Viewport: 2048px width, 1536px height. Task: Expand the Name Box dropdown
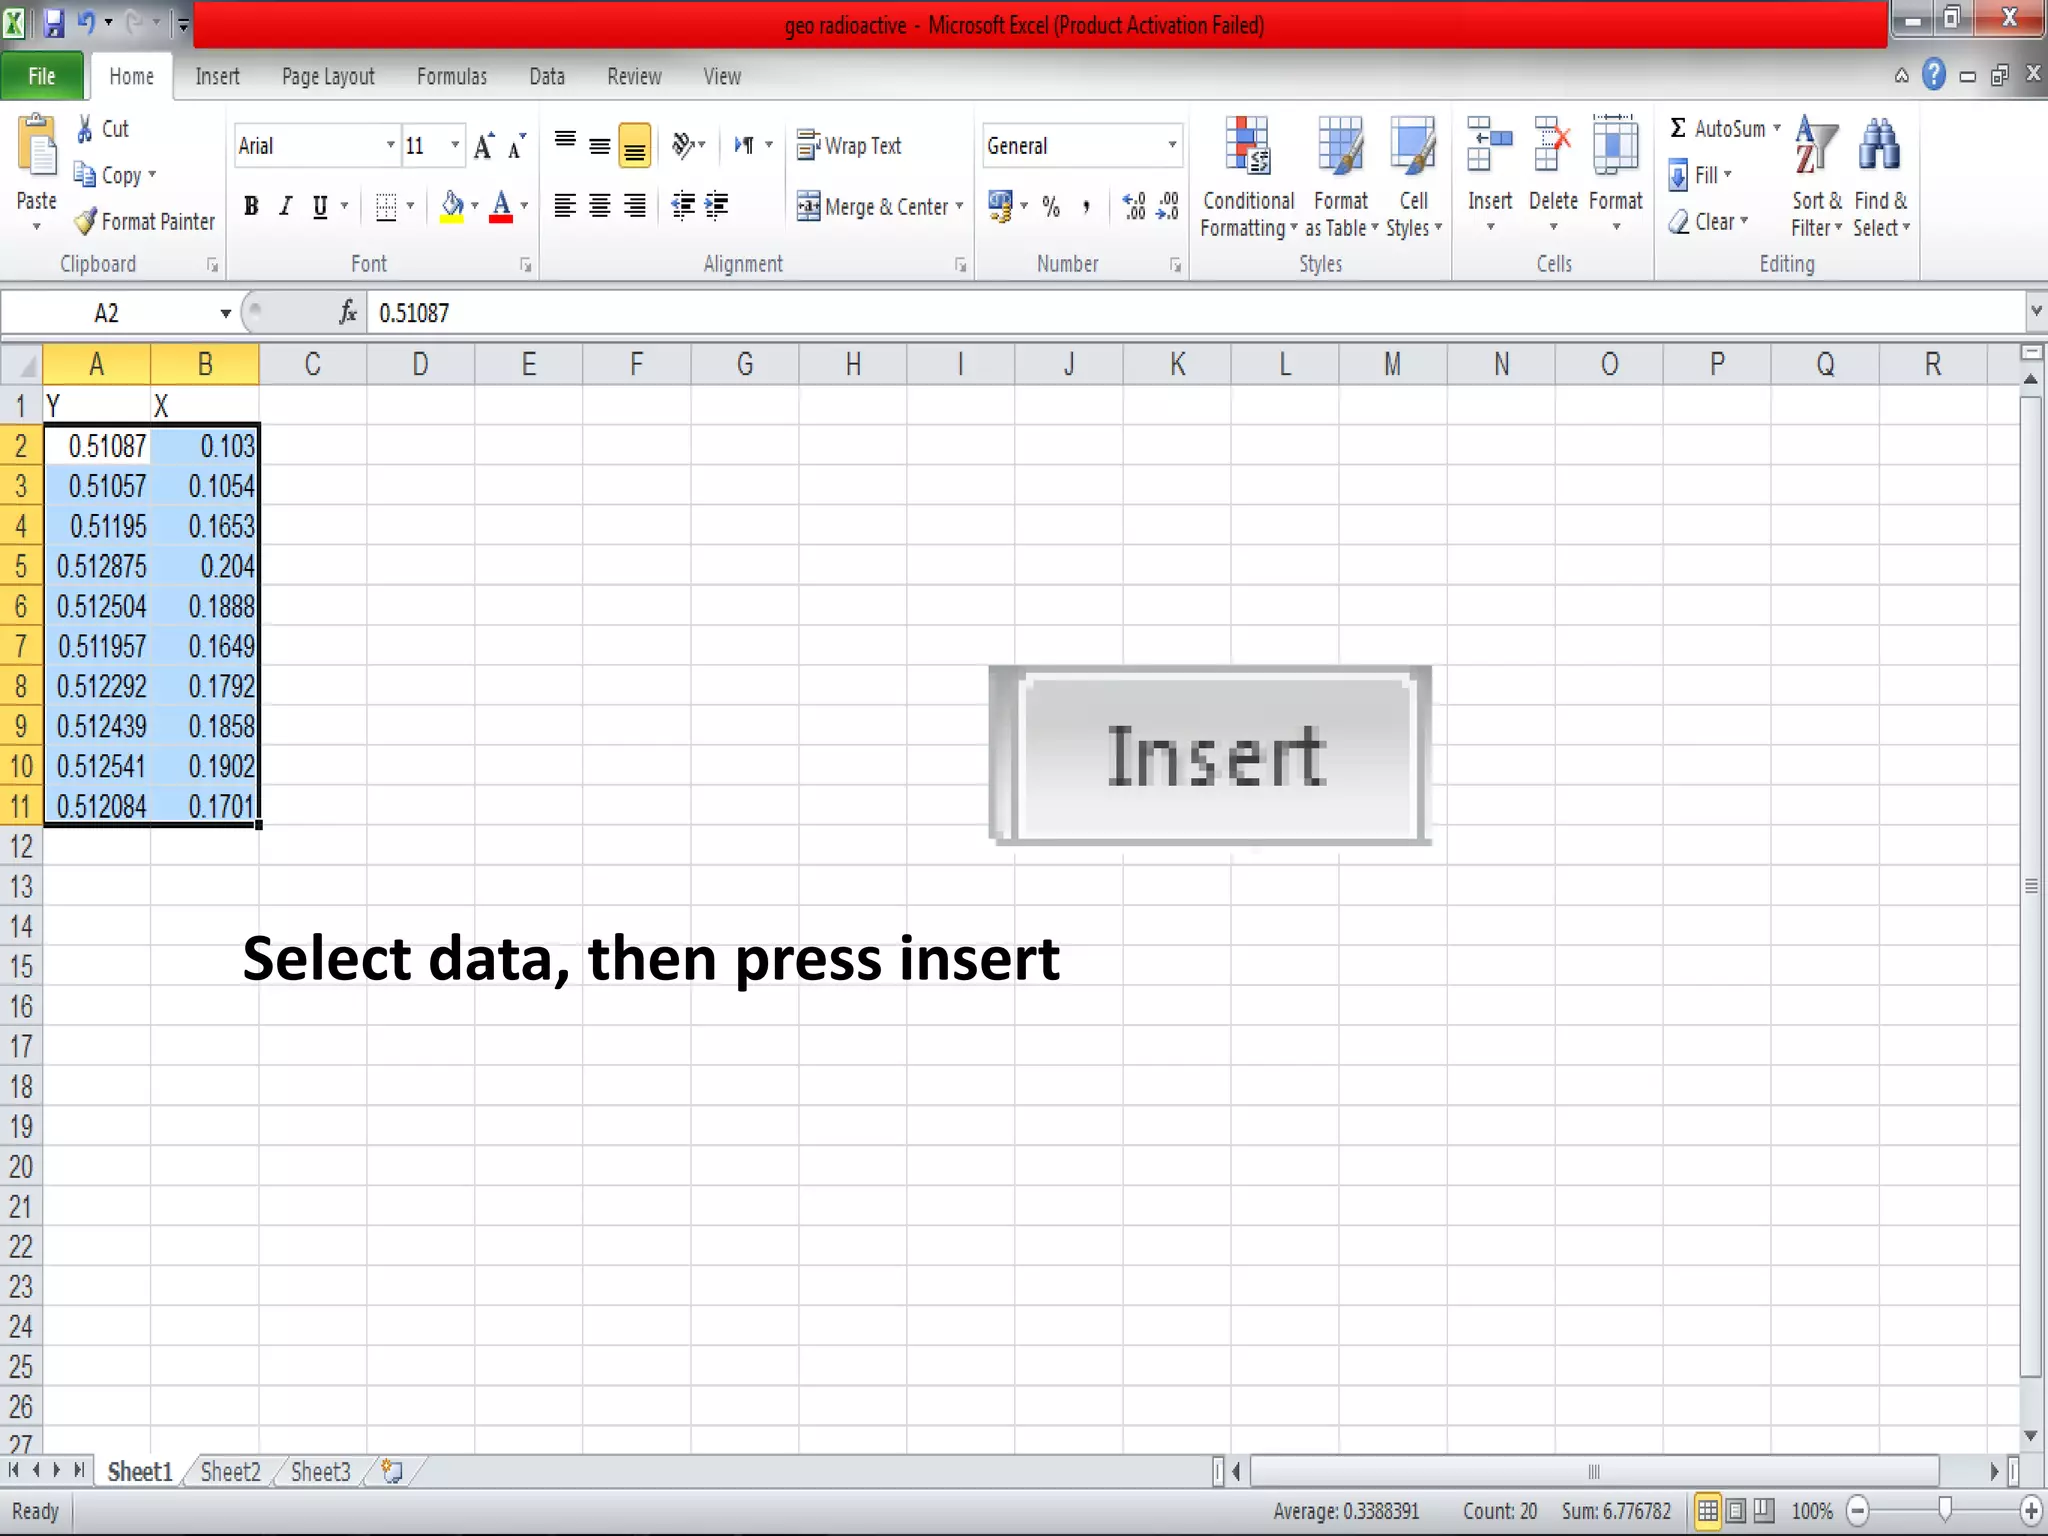click(x=226, y=313)
